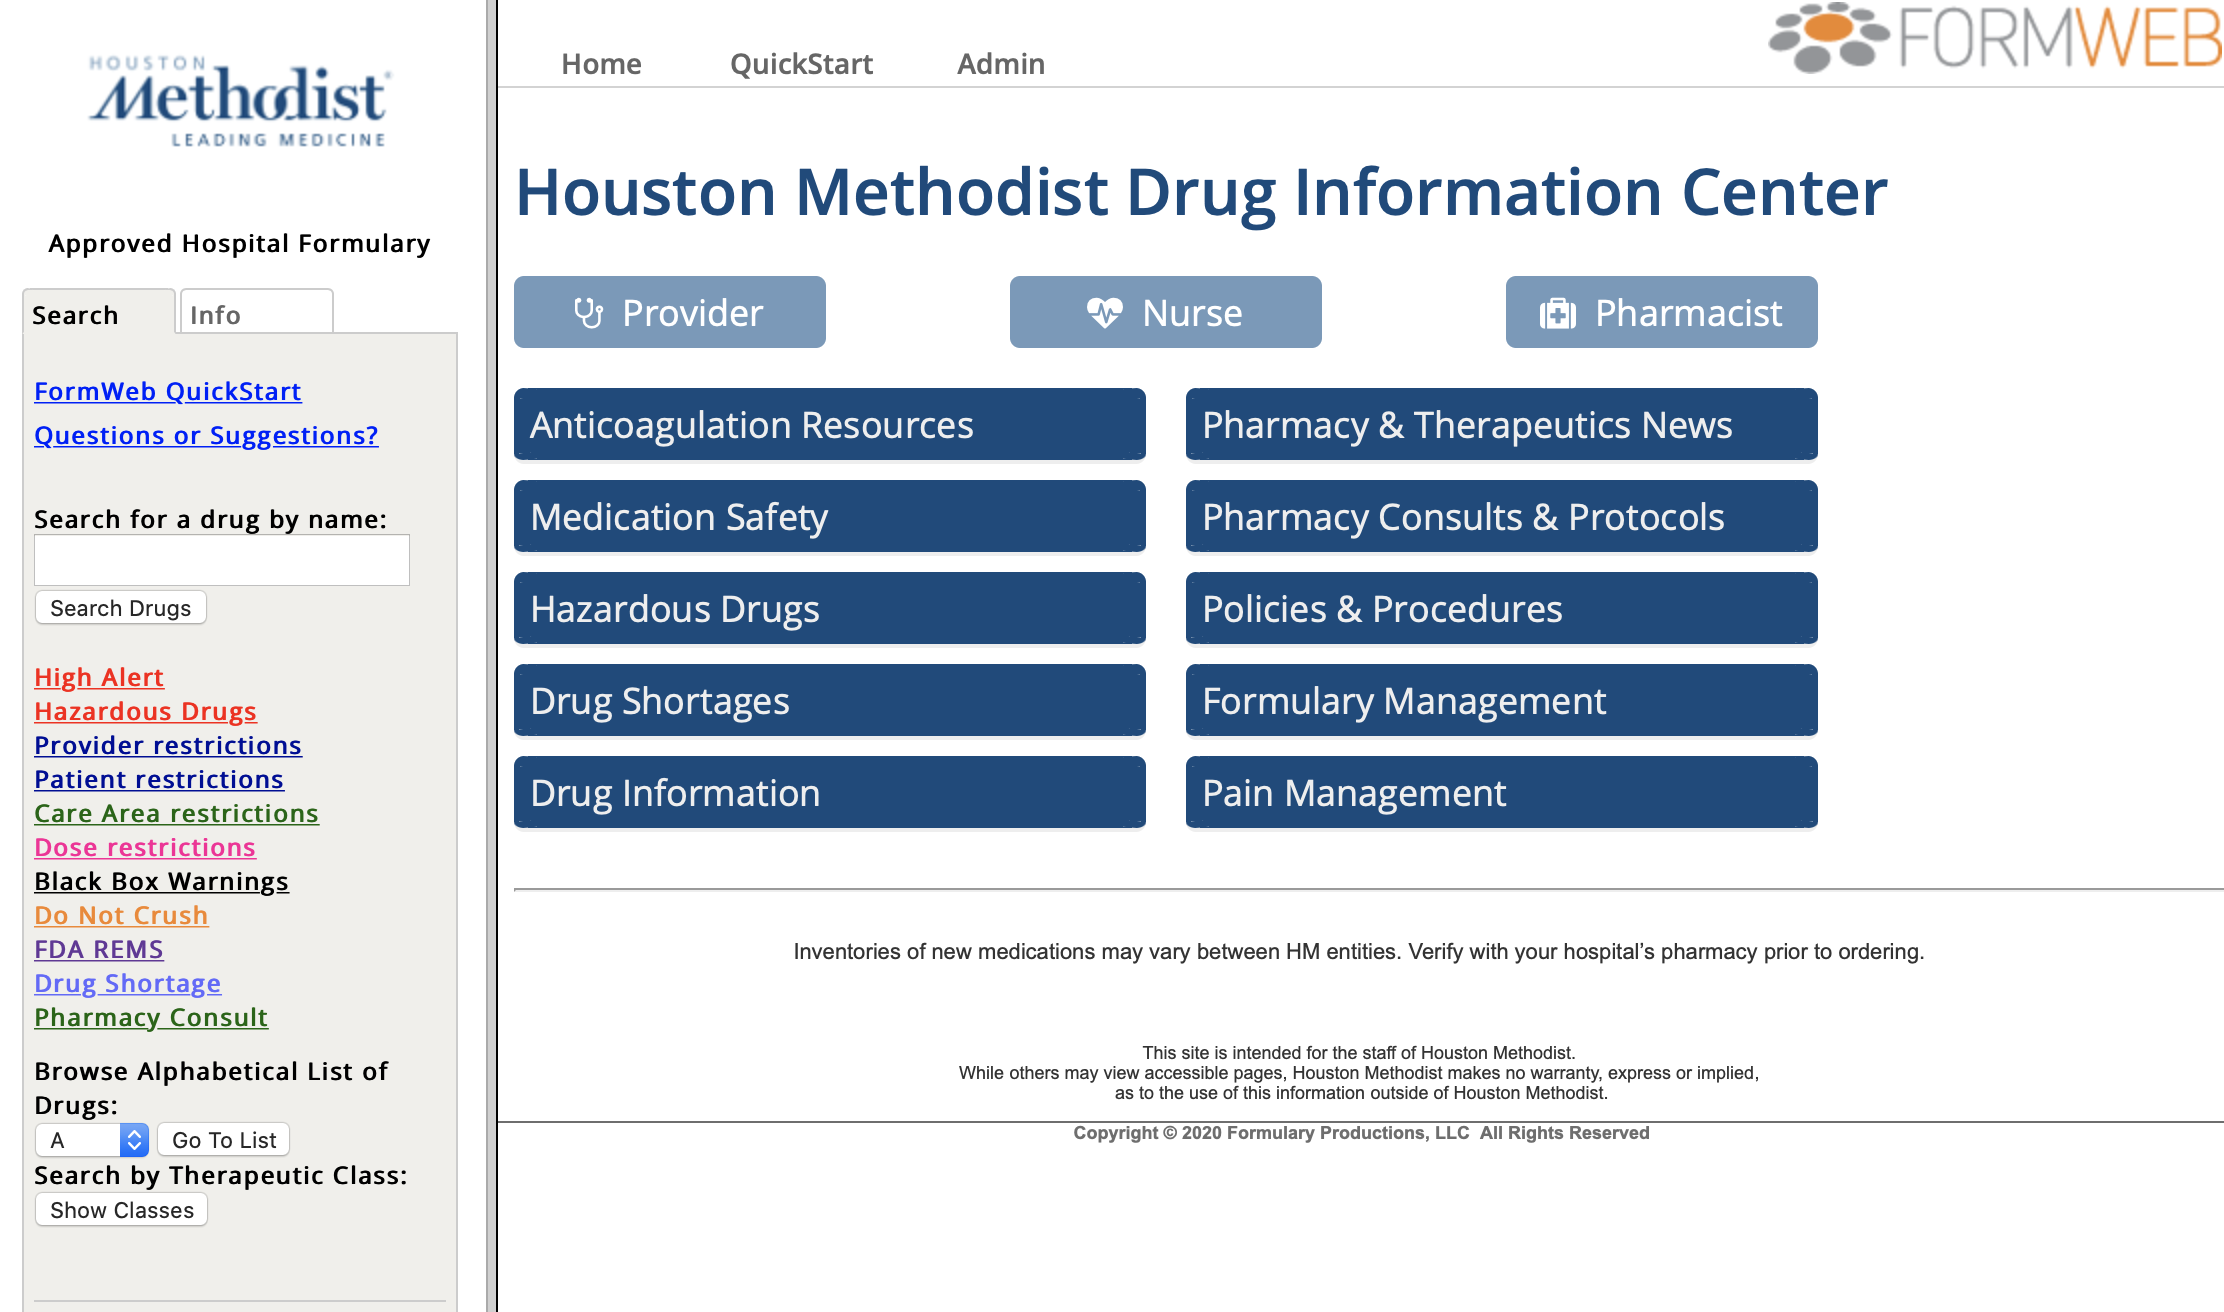Click the 'Search by Therapeutic Class:' label
2224x1312 pixels.
click(221, 1175)
